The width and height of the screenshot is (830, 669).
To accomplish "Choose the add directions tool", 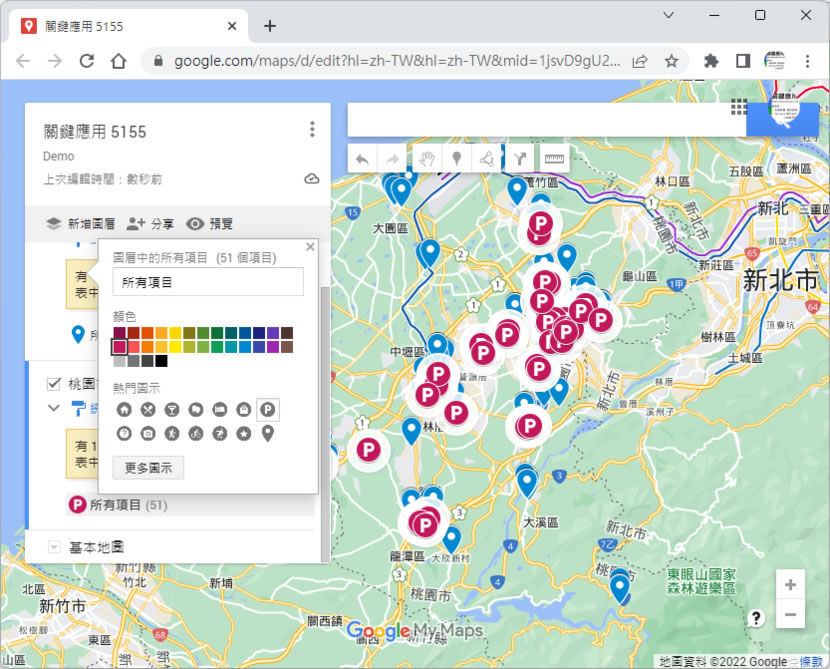I will pyautogui.click(x=520, y=159).
